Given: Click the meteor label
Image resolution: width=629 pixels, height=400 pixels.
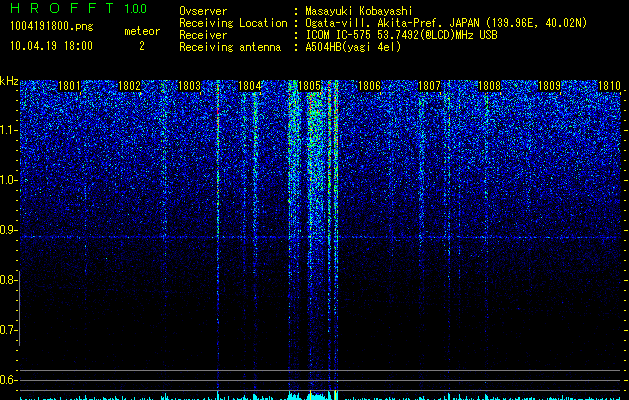Looking at the screenshot, I should click(142, 31).
